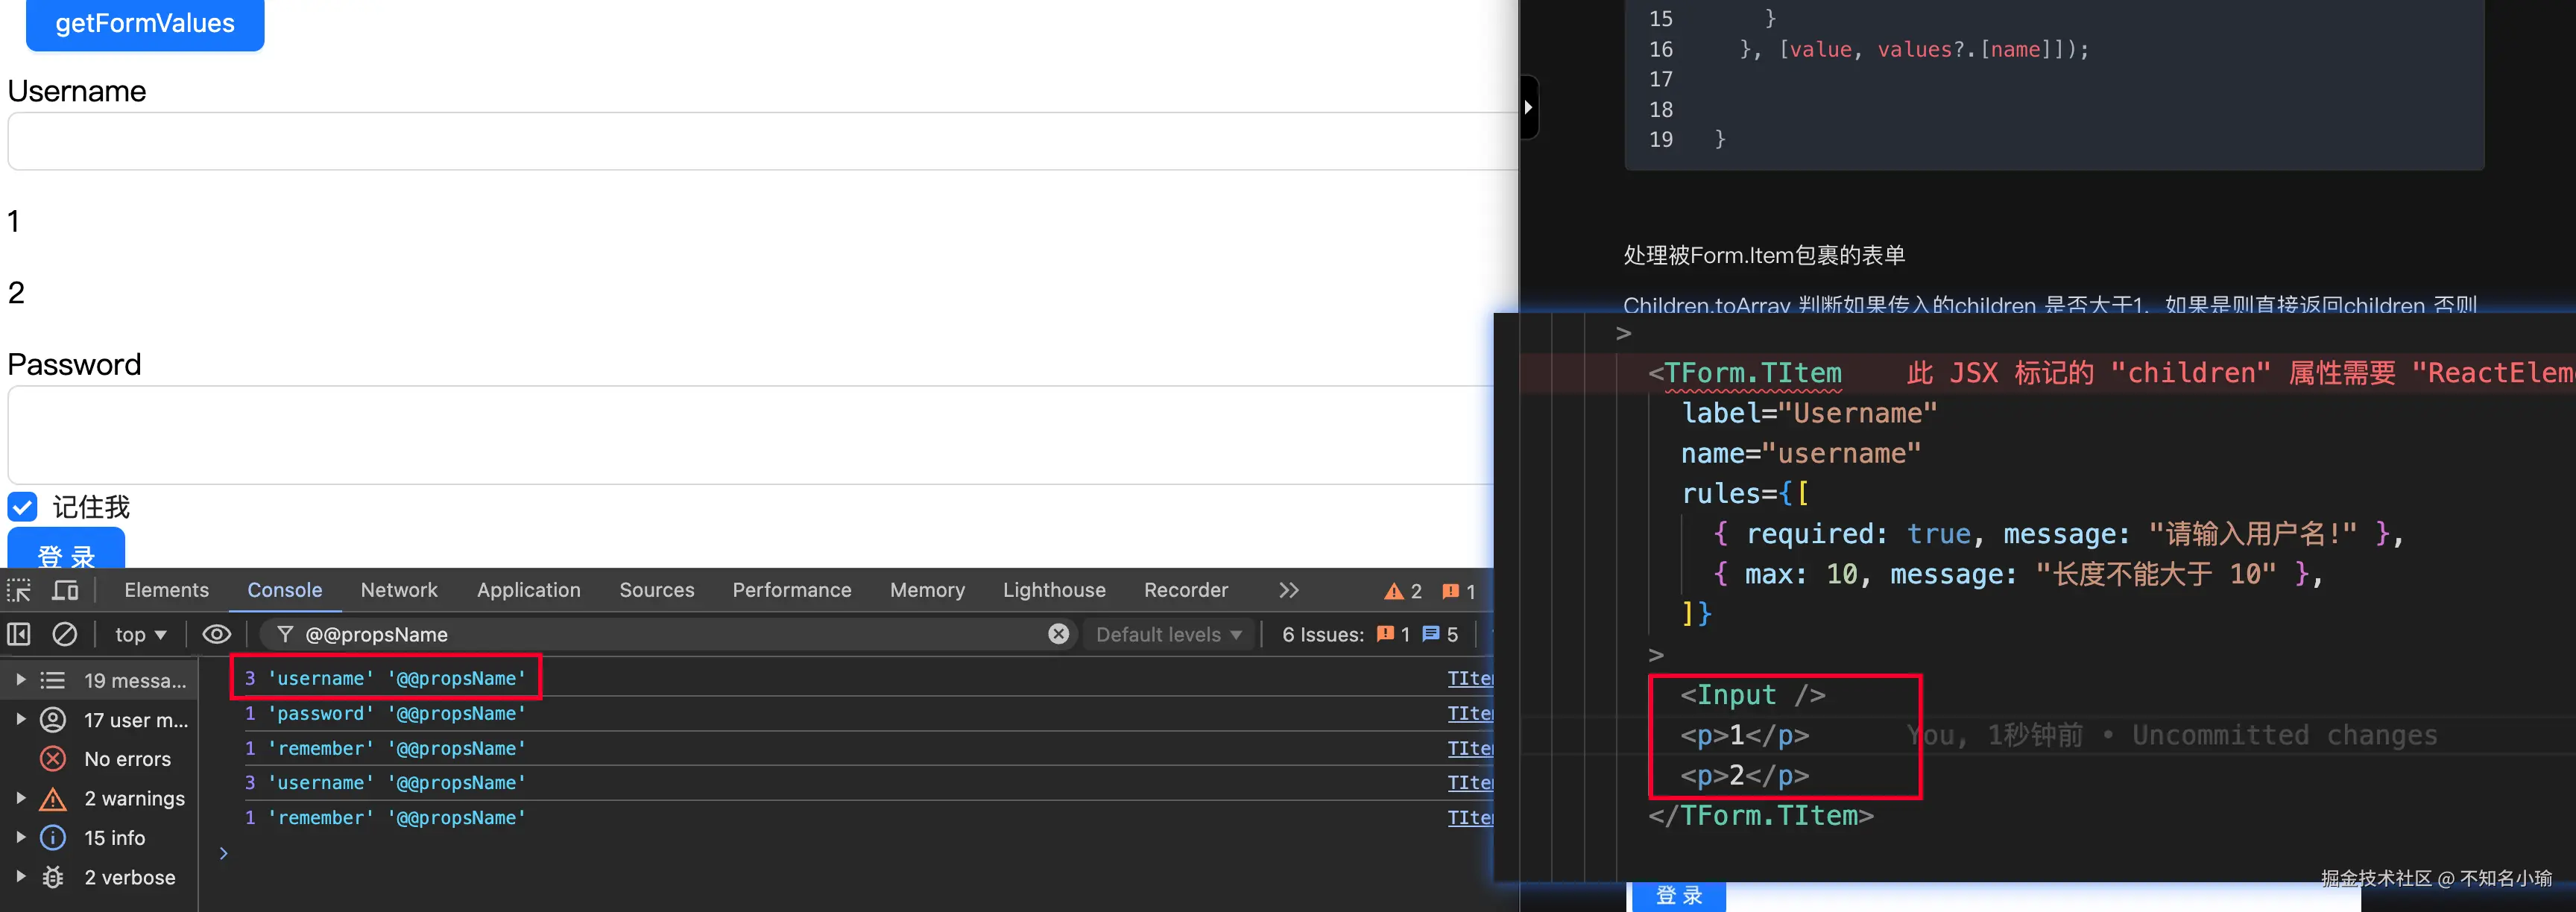Click the inspect element picker icon
This screenshot has height=912, width=2576.
19,591
